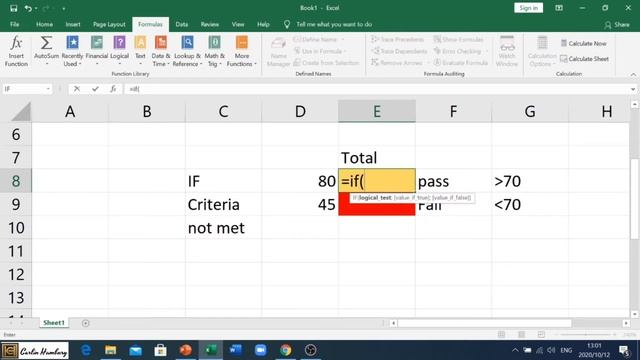640x360 pixels.
Task: Open More Functions menu
Action: [242, 51]
